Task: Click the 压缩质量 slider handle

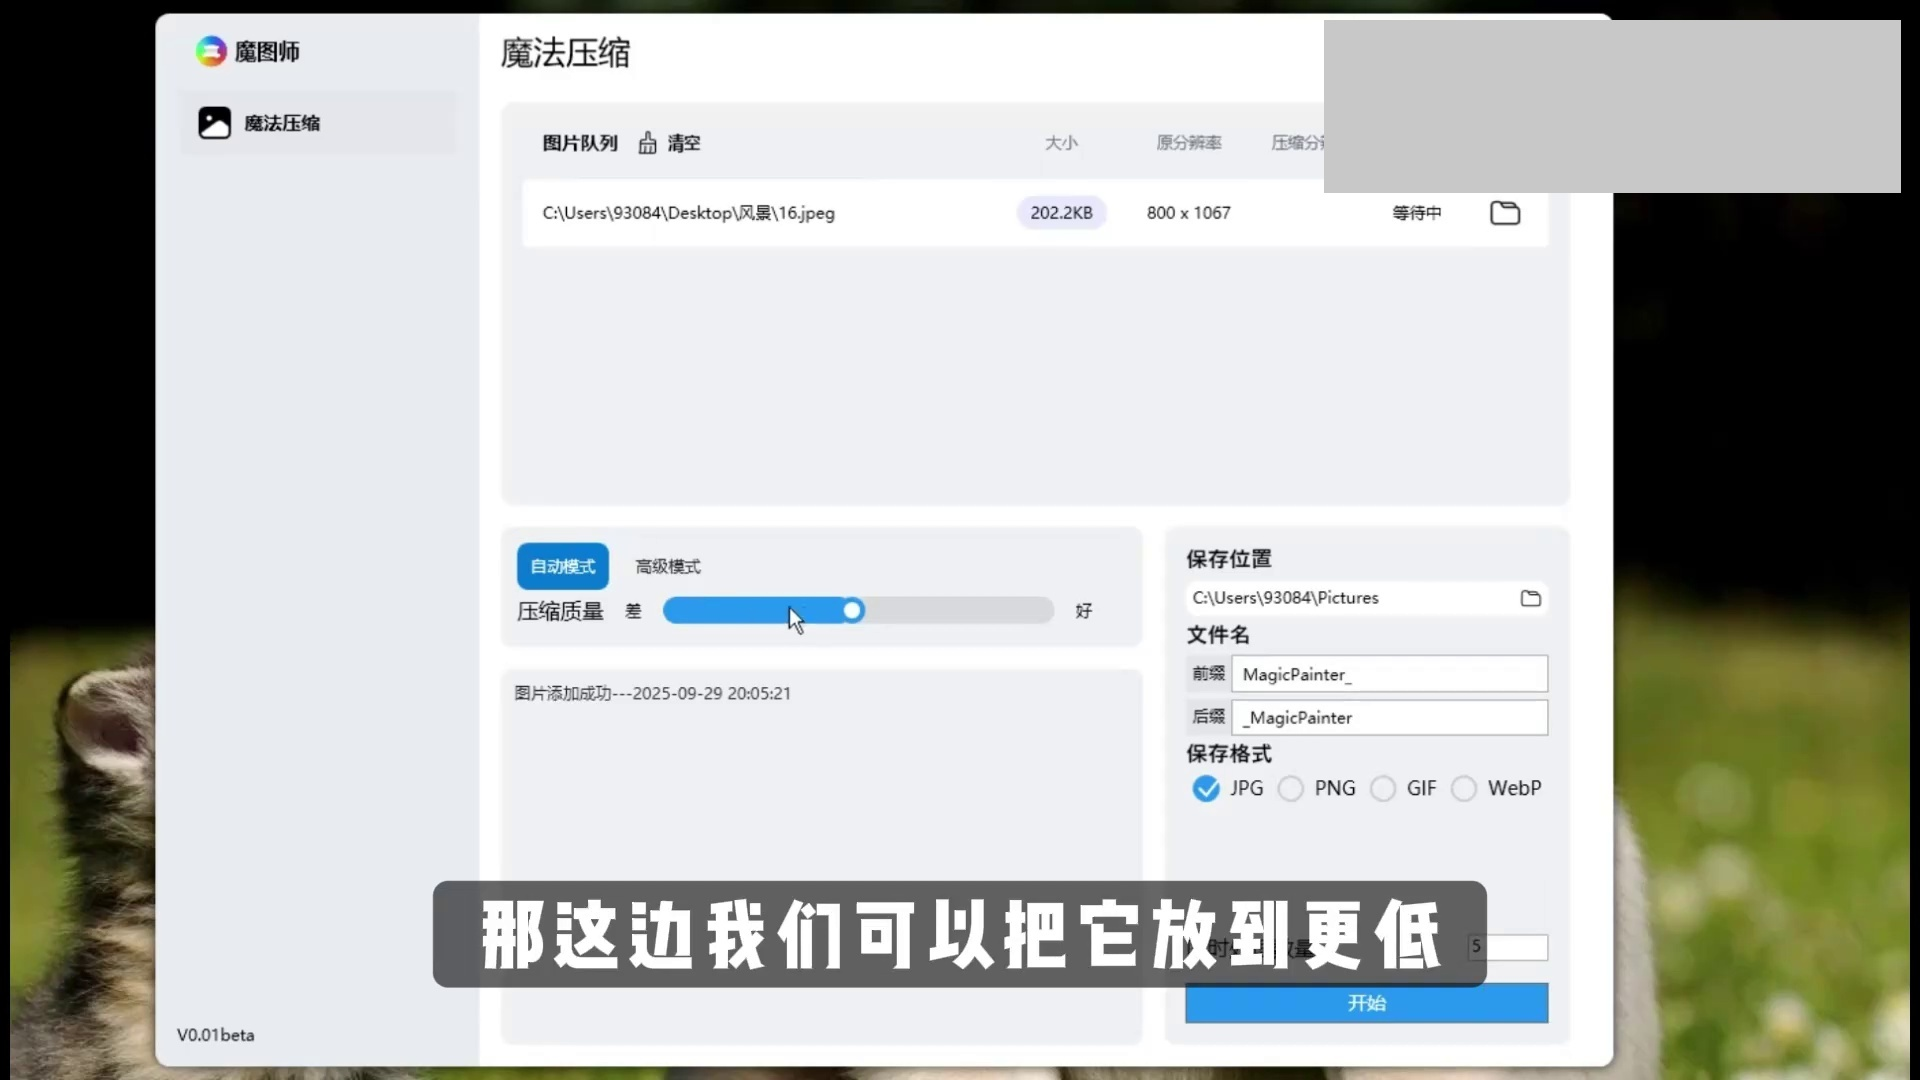Action: 852,610
